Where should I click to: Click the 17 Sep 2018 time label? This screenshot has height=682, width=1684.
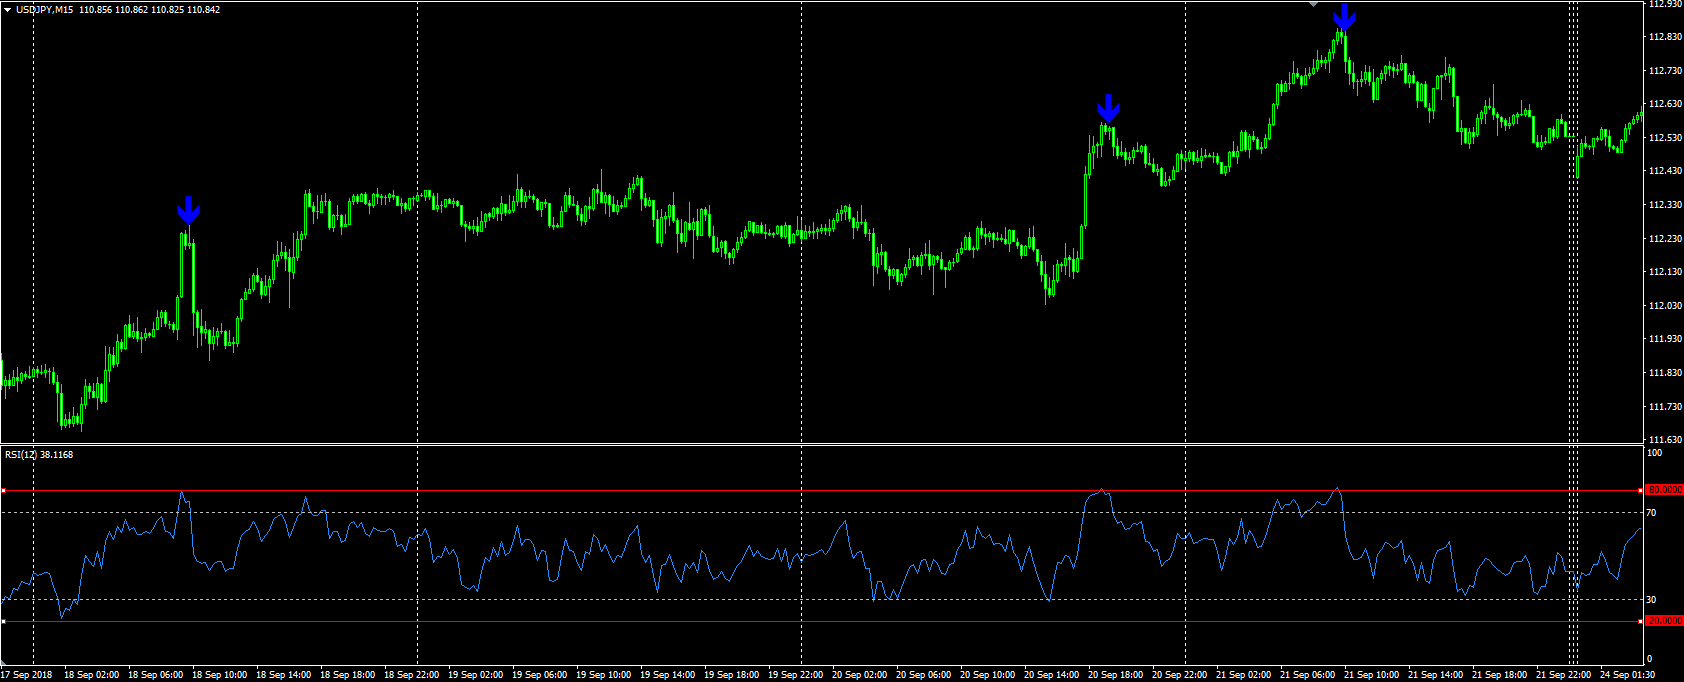(x=27, y=675)
